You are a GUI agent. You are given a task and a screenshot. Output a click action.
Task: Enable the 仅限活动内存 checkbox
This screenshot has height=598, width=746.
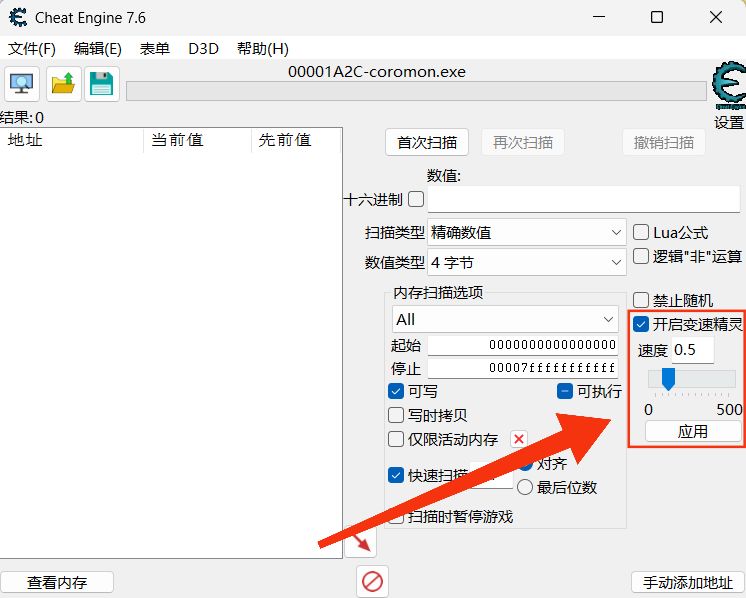coord(396,439)
